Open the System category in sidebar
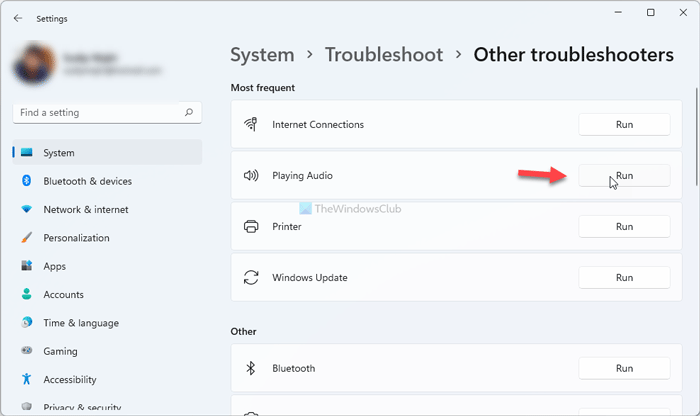The height and width of the screenshot is (416, 700). point(59,153)
